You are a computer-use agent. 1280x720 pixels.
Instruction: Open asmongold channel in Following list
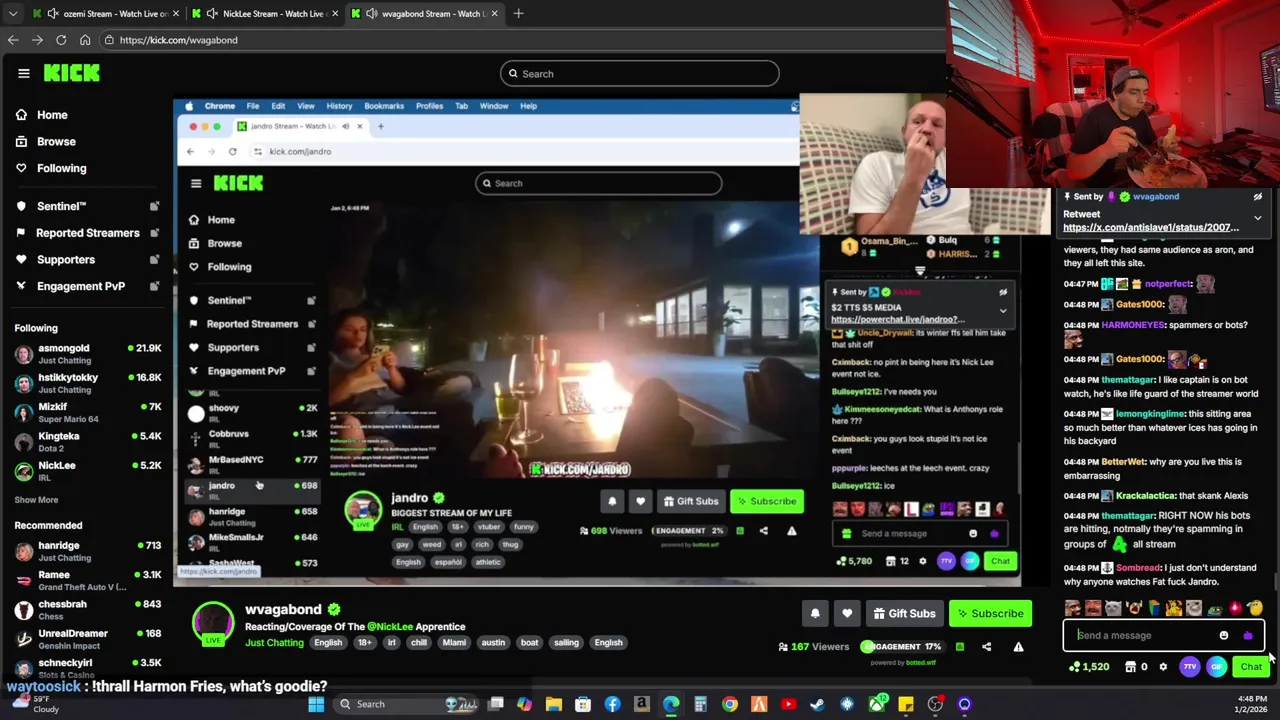(x=86, y=354)
